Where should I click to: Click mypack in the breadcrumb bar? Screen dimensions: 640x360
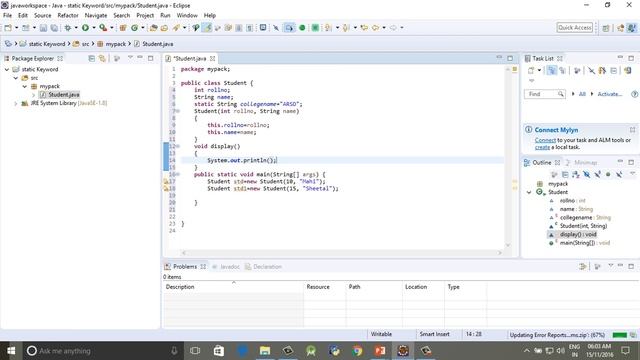click(116, 44)
